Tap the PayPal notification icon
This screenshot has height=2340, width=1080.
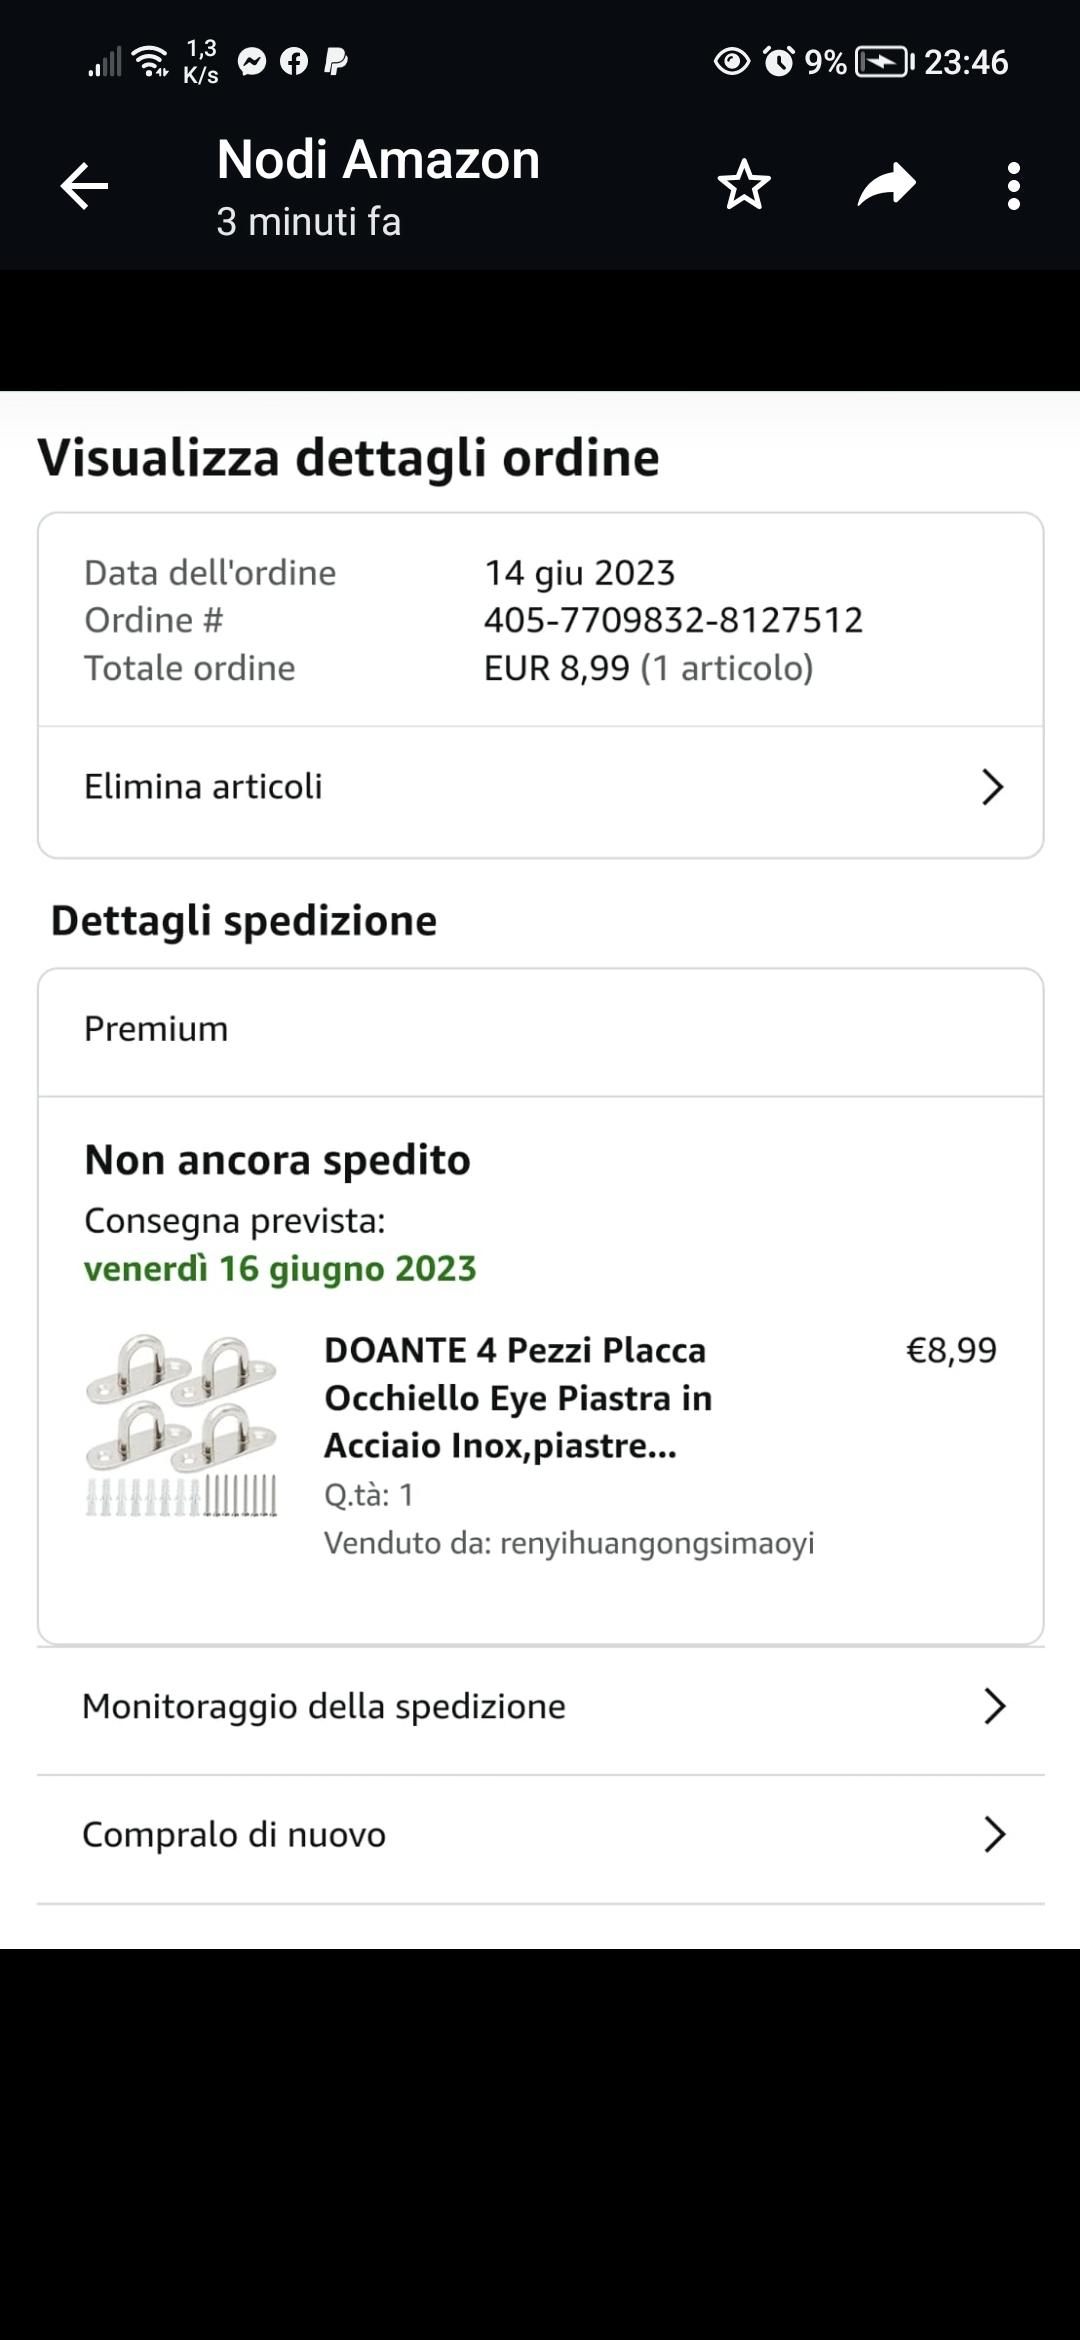[x=336, y=62]
